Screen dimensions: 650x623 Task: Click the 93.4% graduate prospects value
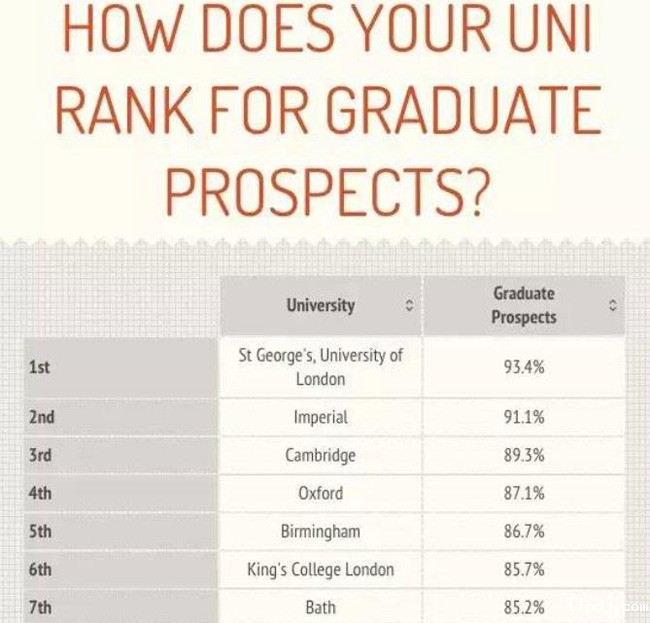click(524, 367)
